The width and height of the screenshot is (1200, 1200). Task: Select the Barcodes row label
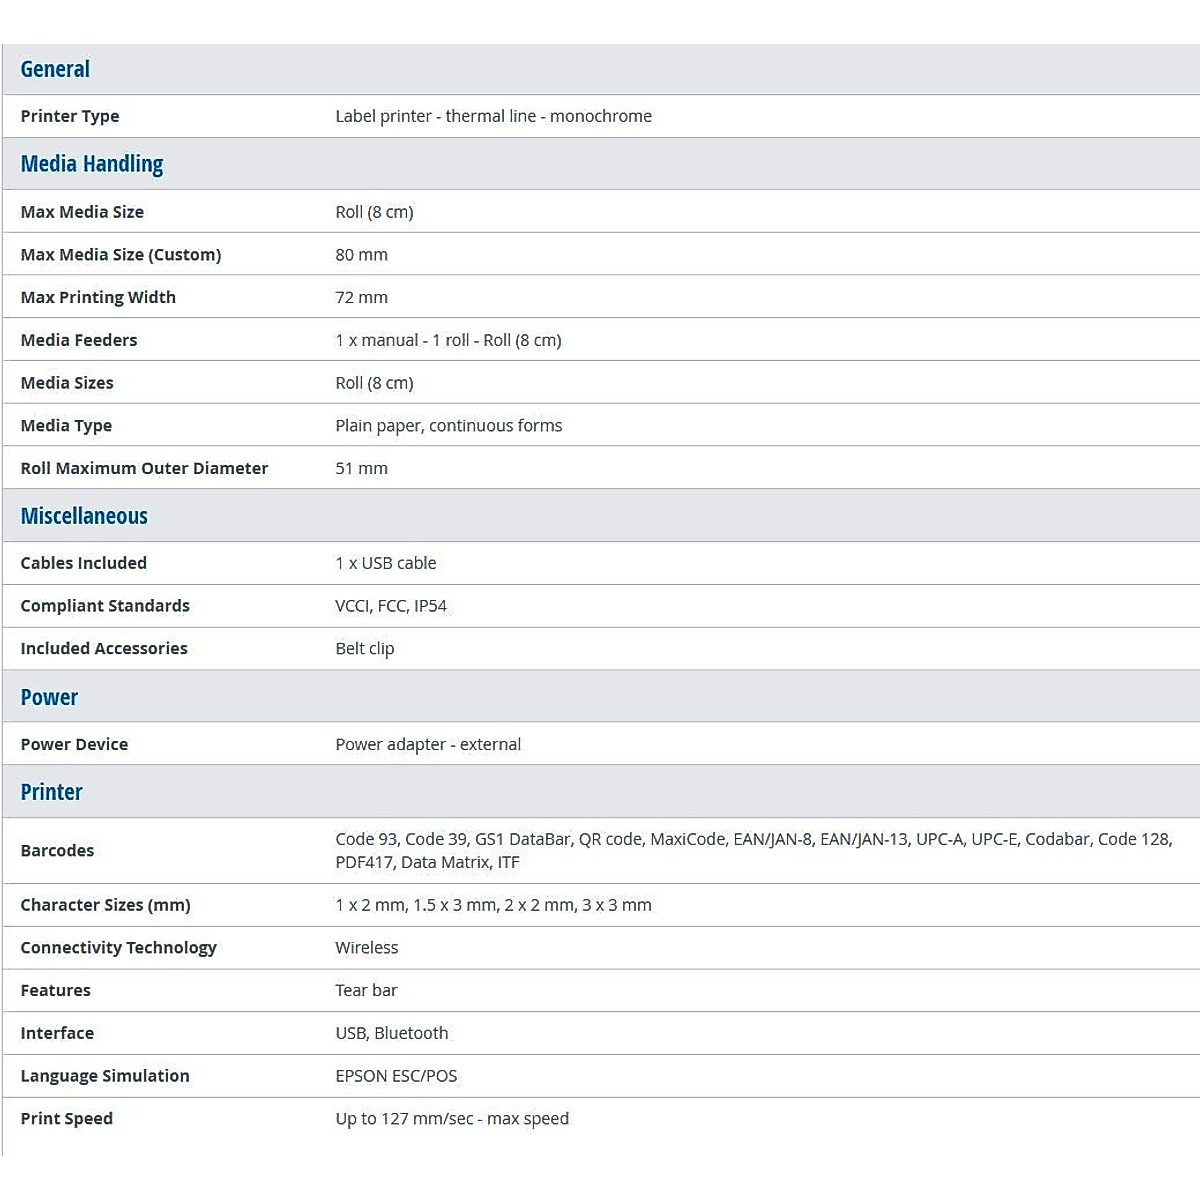click(x=57, y=850)
